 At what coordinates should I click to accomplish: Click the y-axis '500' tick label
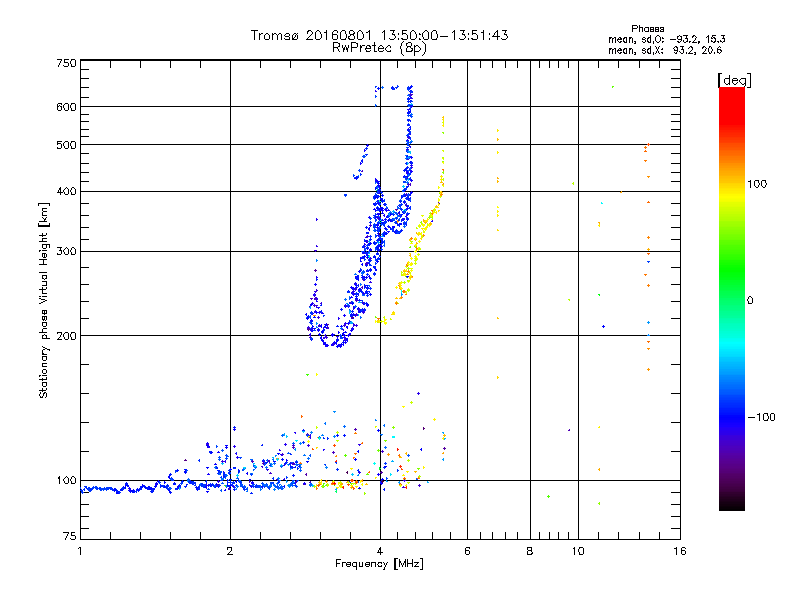coord(66,145)
